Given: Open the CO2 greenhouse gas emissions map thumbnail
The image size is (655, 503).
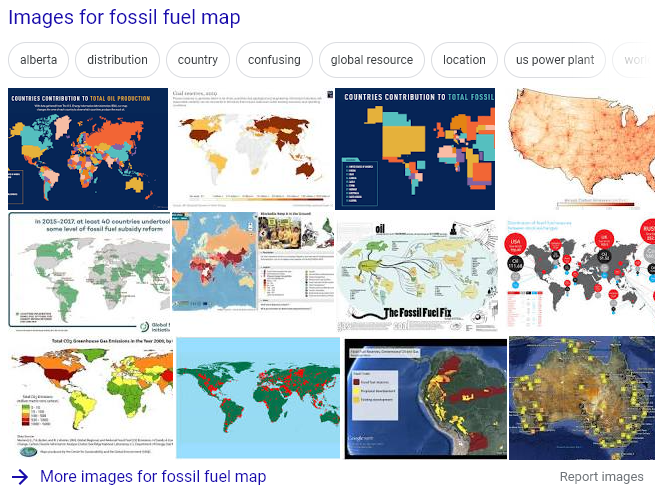Looking at the screenshot, I should (x=90, y=397).
